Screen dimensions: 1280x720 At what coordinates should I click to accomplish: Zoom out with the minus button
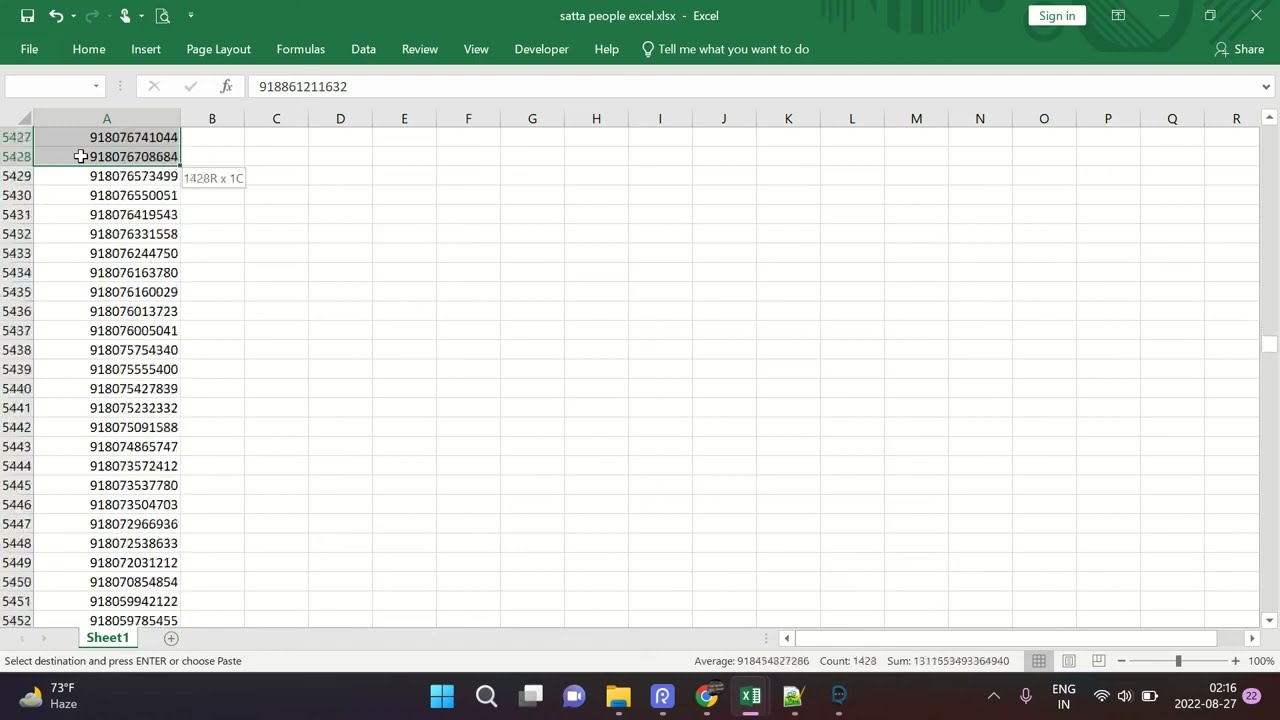click(1121, 661)
